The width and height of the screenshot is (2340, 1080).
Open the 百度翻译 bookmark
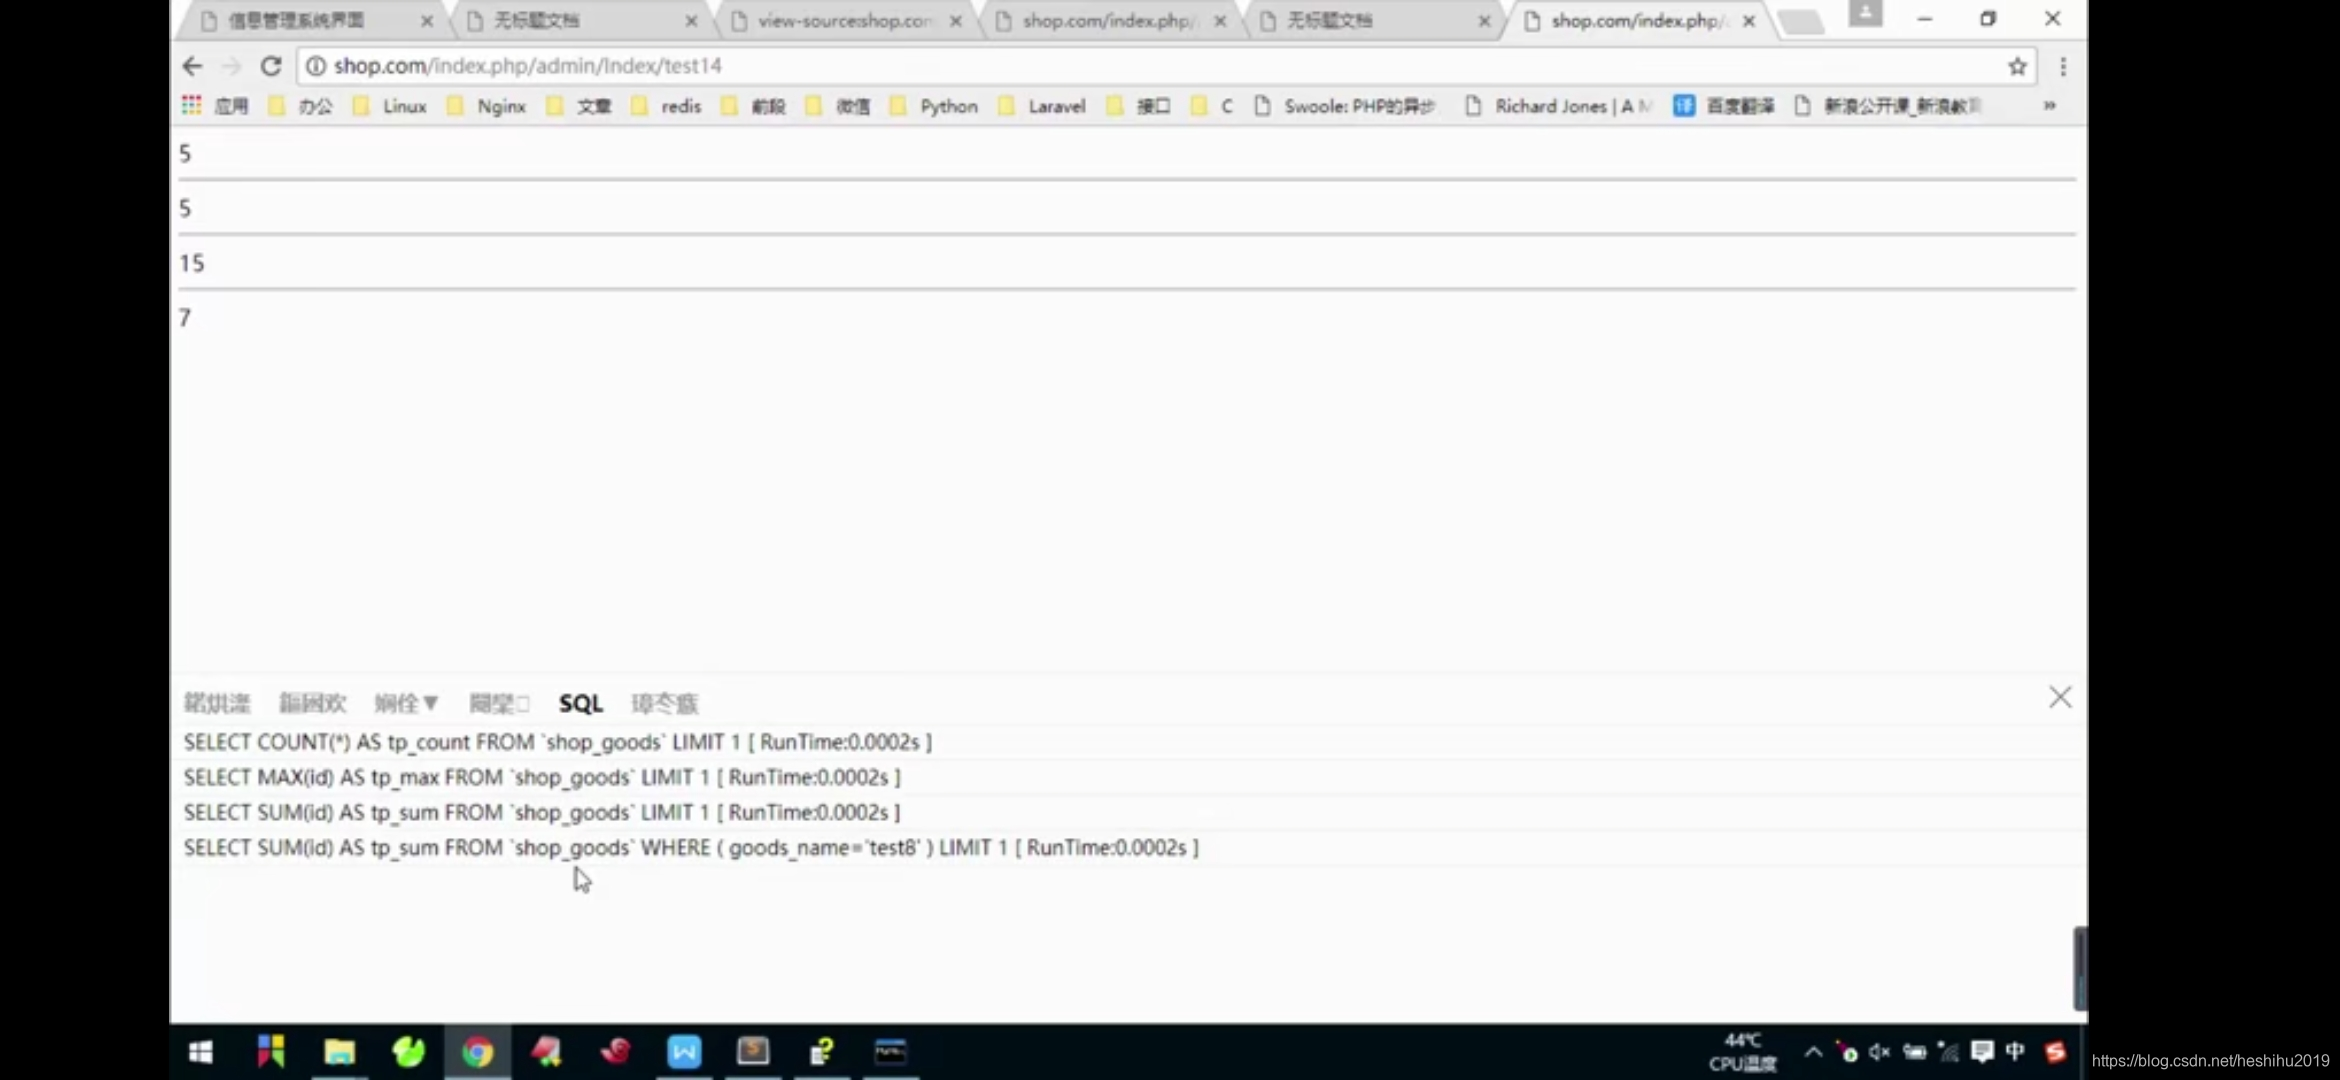coord(1724,106)
